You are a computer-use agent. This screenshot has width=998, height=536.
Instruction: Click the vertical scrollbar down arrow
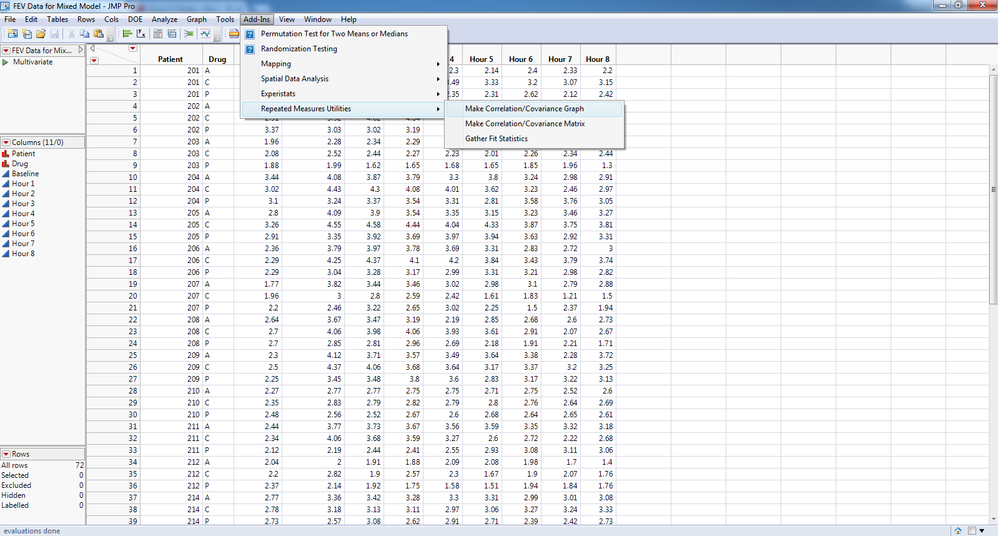993,520
